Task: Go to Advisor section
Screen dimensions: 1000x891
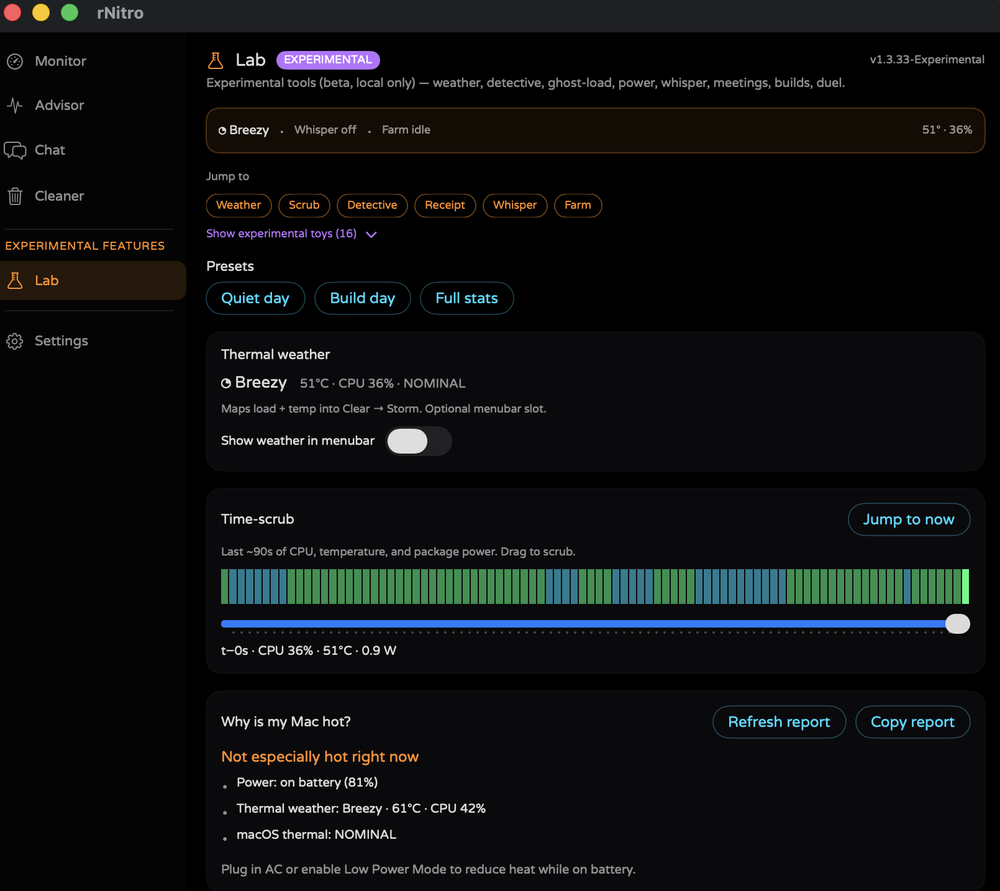Action: pyautogui.click(x=93, y=105)
